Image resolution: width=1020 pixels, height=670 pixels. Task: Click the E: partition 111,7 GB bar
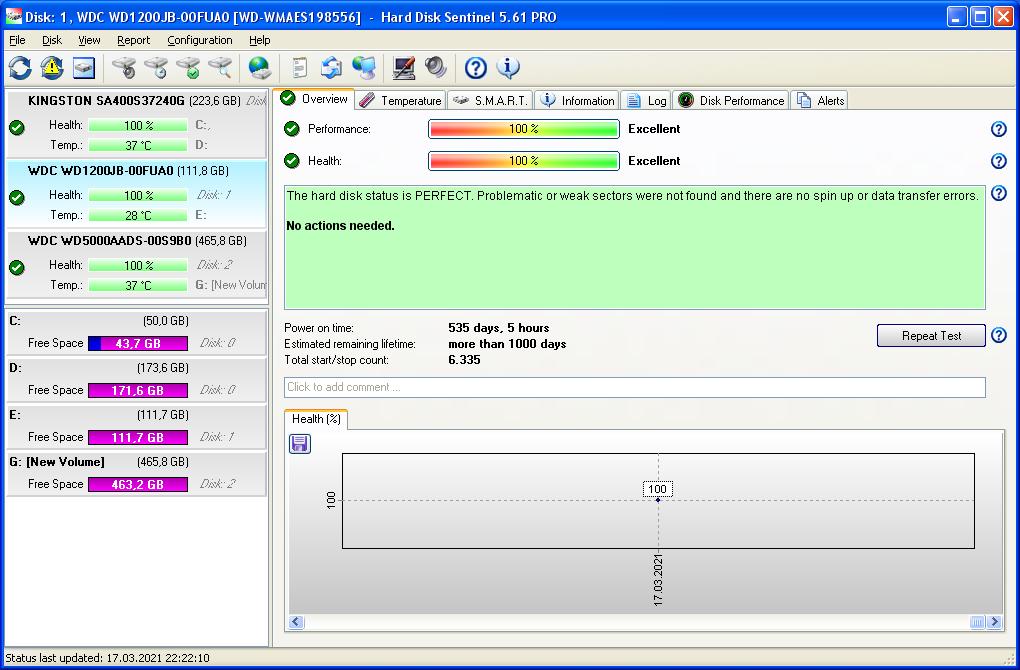pyautogui.click(x=138, y=437)
